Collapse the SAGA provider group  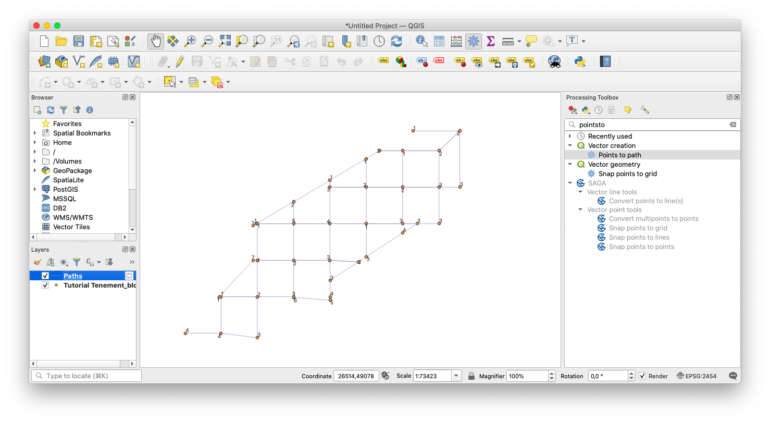click(570, 183)
